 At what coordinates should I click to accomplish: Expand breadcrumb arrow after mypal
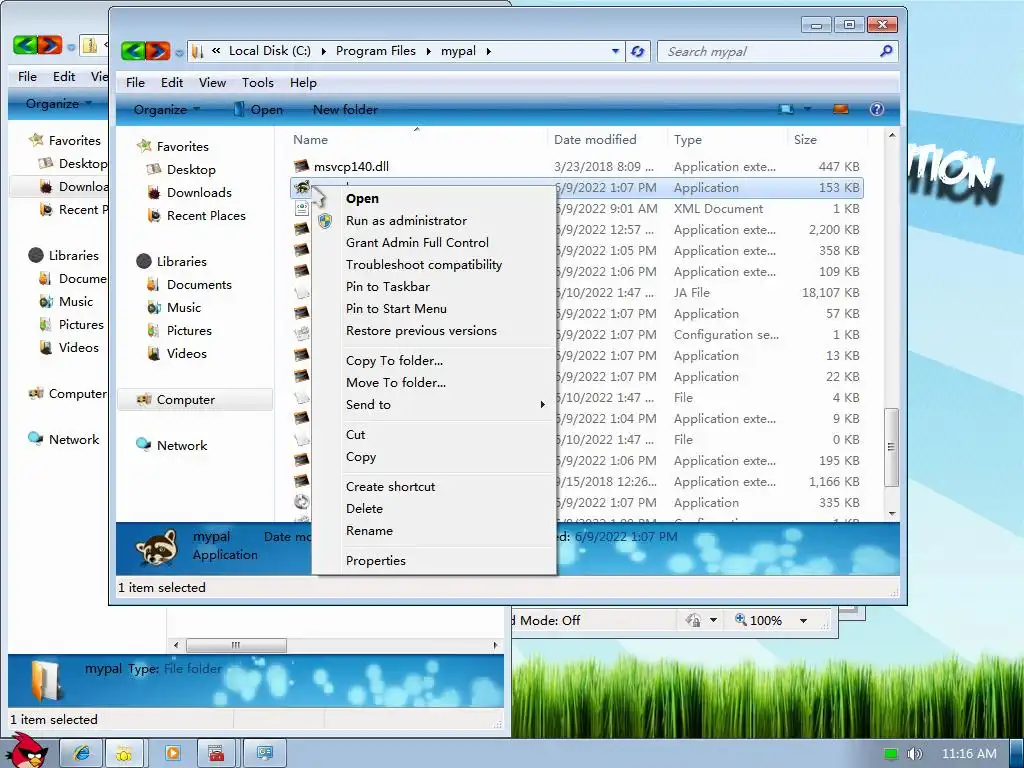coord(488,51)
